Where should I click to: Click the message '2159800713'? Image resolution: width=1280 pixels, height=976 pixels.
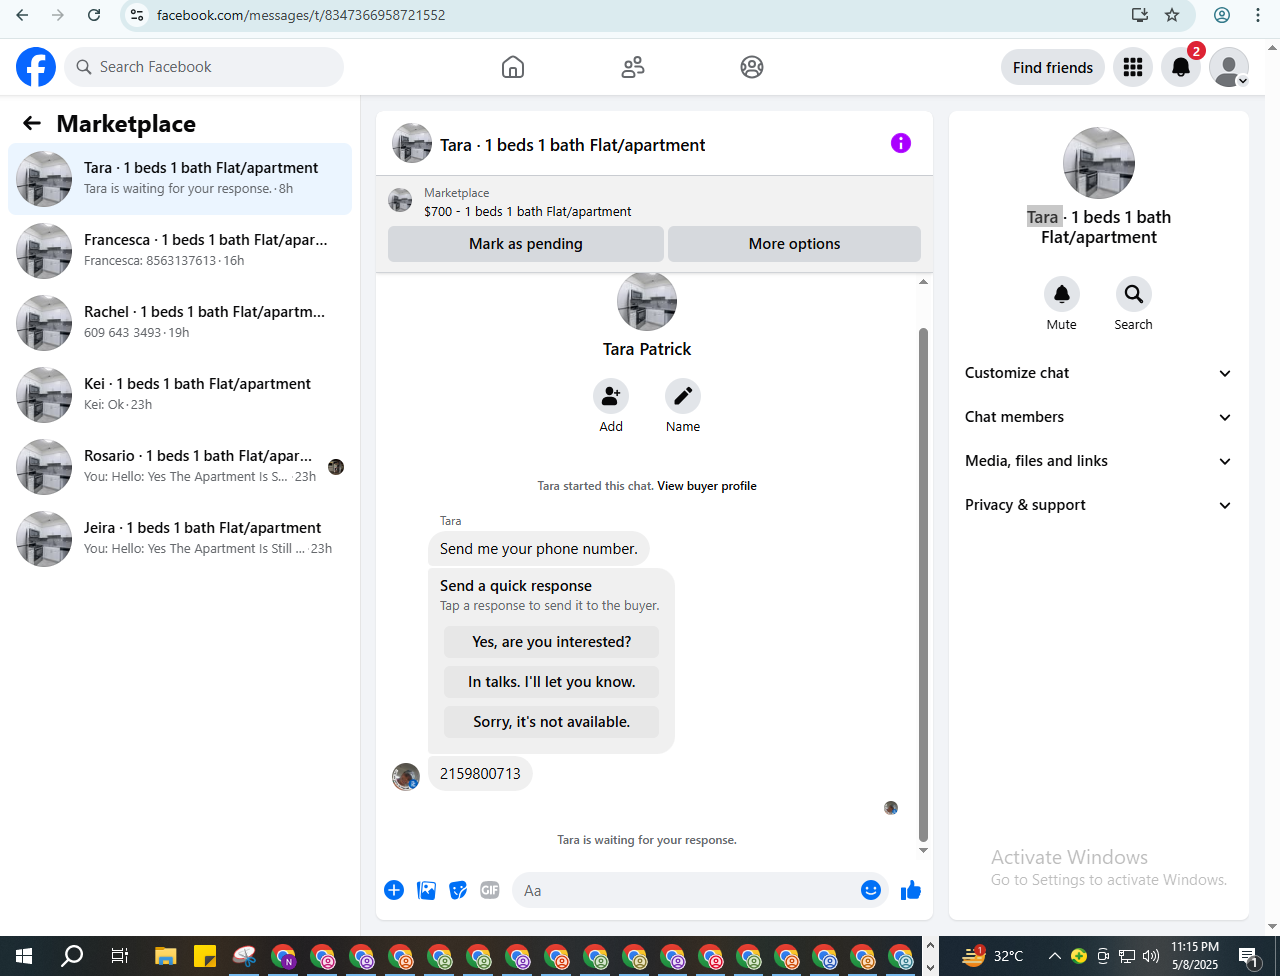pos(480,774)
